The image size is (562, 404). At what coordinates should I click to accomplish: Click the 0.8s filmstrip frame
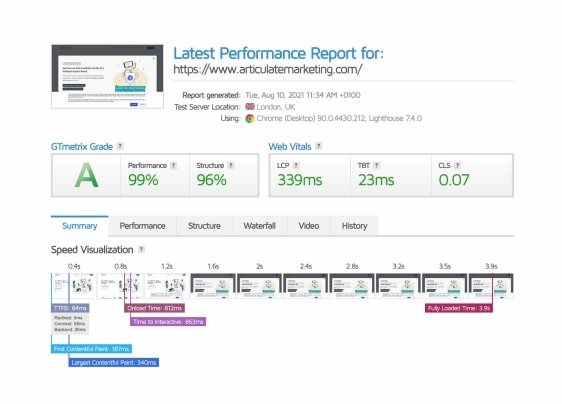tap(120, 286)
